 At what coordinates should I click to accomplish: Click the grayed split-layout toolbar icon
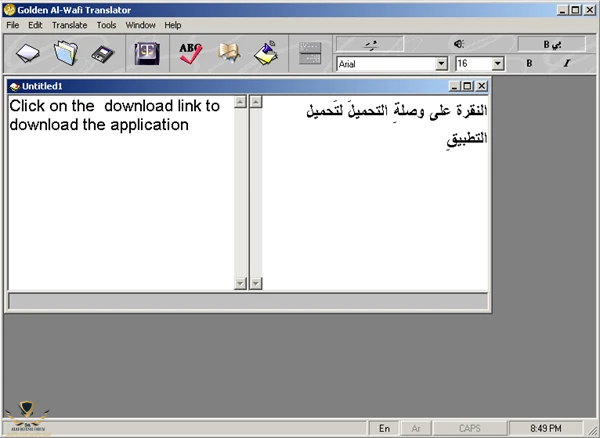[x=310, y=53]
